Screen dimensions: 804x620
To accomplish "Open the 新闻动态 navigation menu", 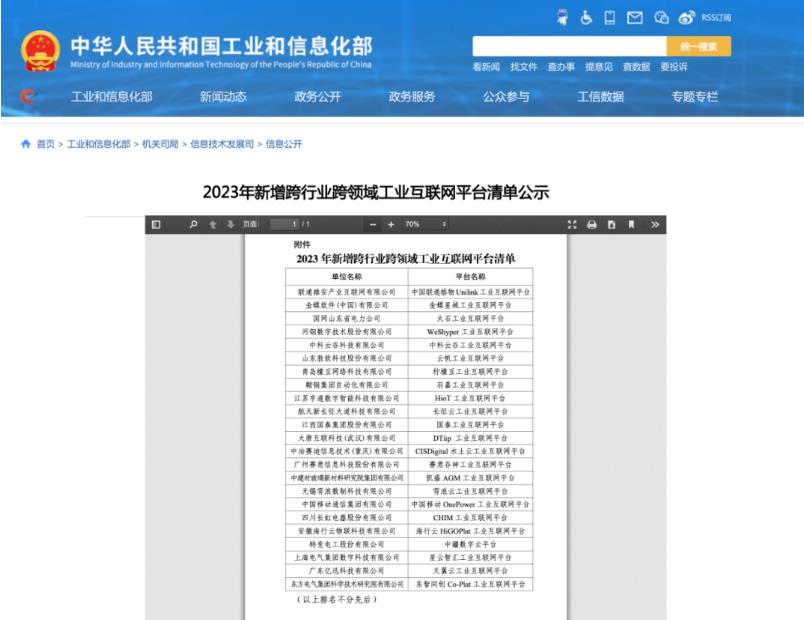I will coord(223,96).
